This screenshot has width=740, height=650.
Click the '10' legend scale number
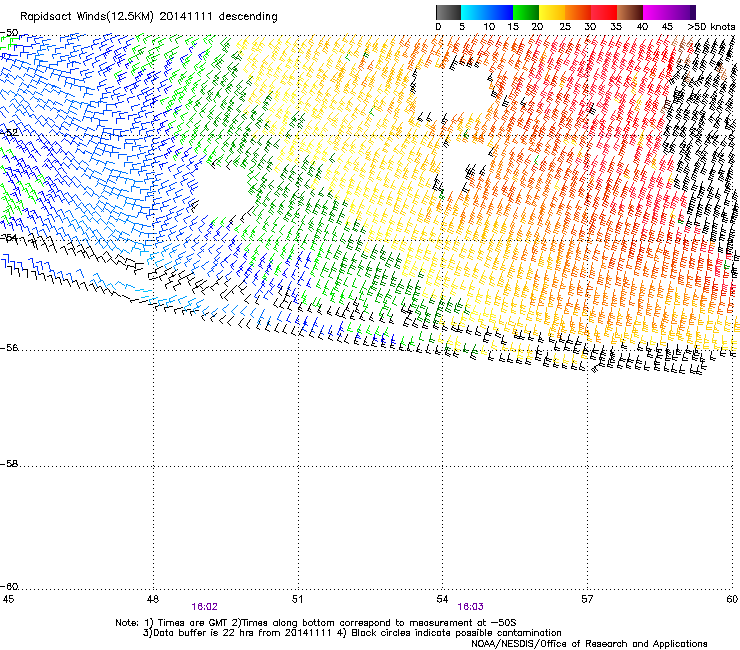[x=489, y=27]
